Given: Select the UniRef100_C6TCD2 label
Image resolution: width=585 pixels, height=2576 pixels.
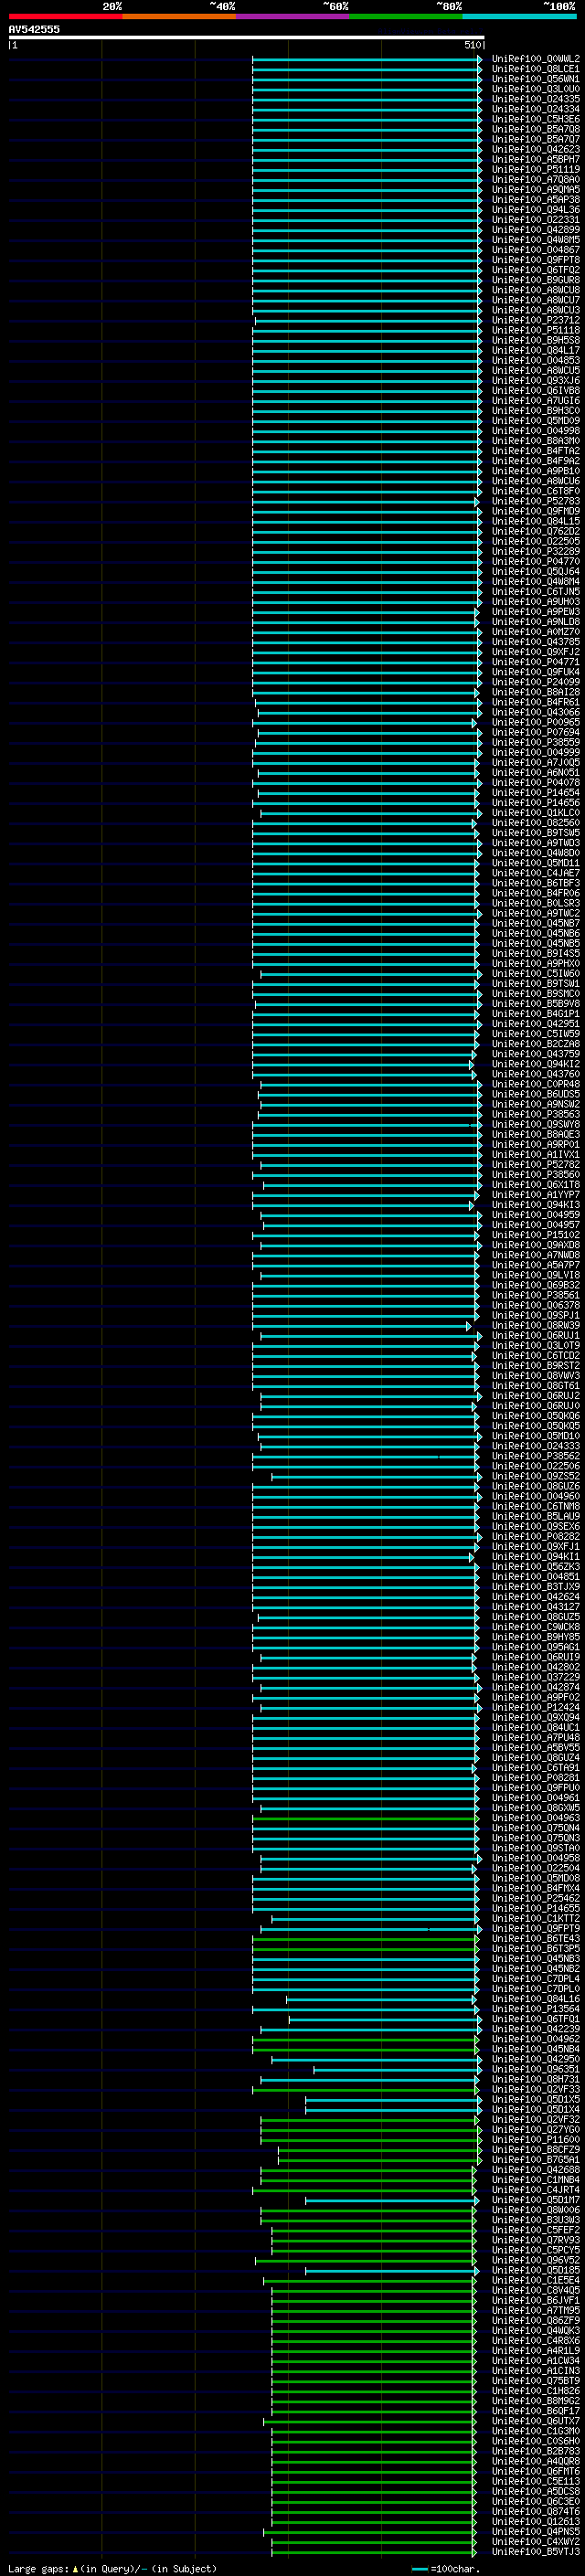Looking at the screenshot, I should click(x=535, y=1356).
